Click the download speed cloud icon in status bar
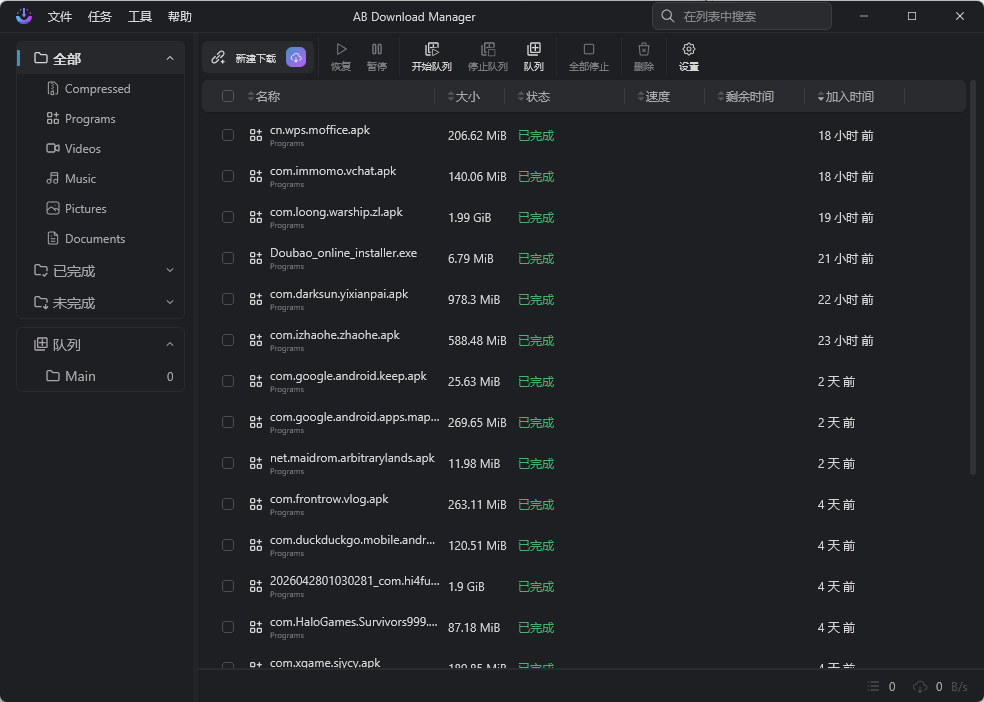Screen dimensions: 984x702 (x=920, y=687)
